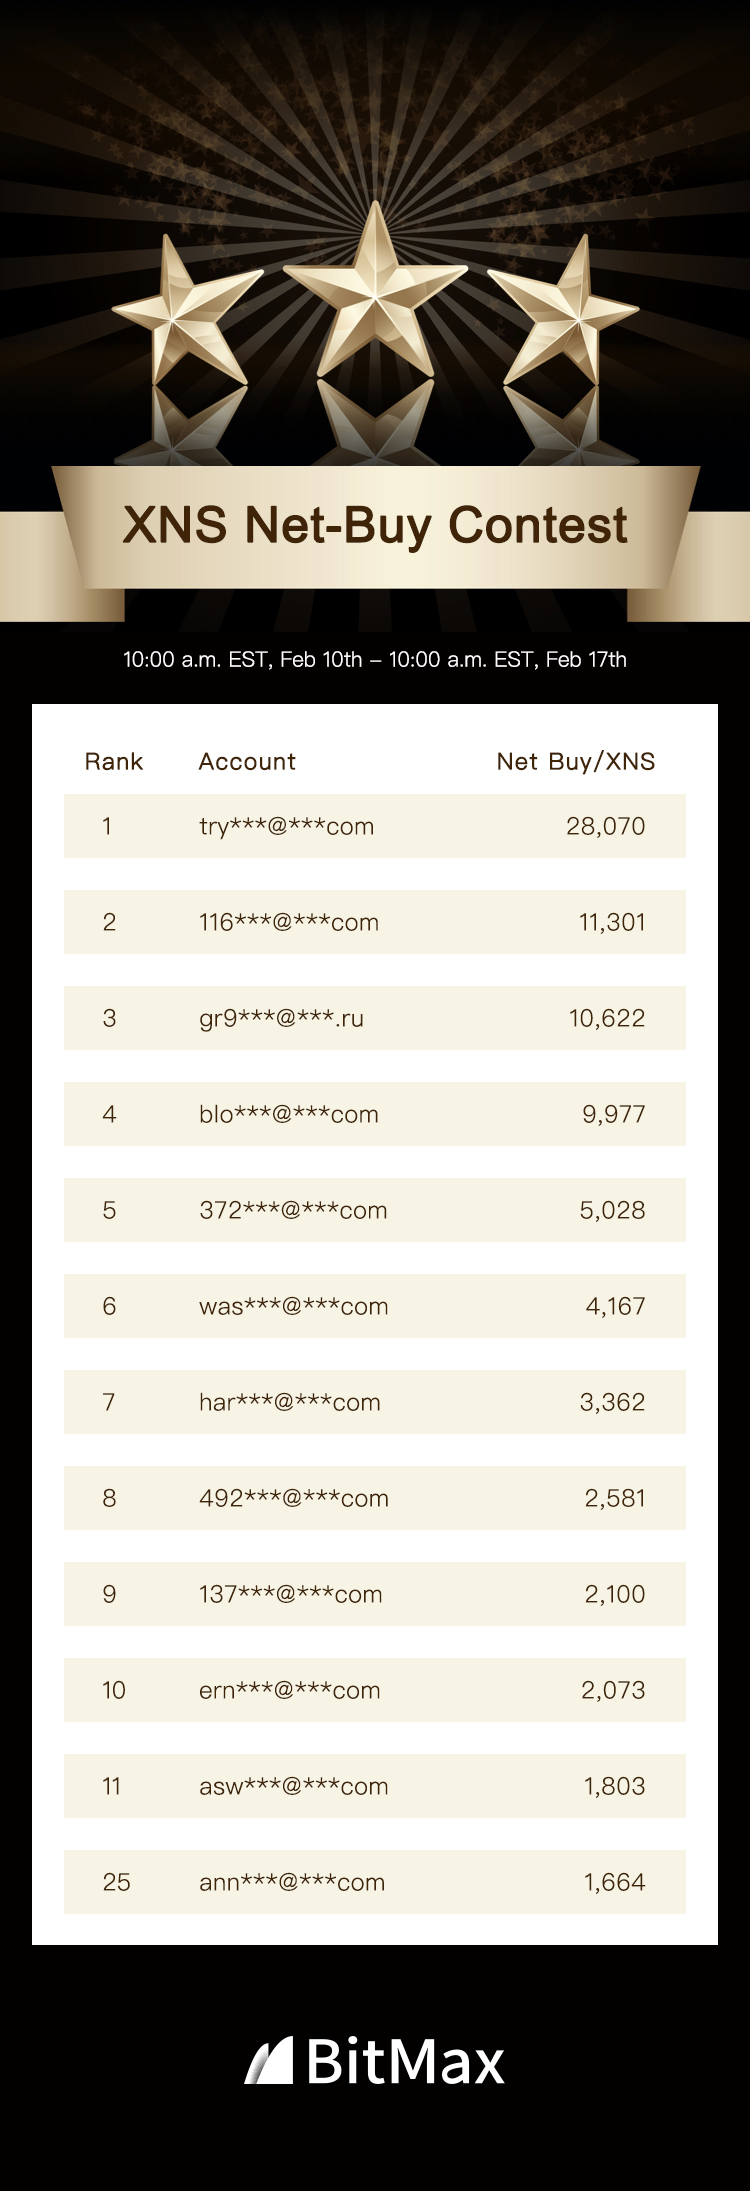Click the Net Buy/XNS column header
The width and height of the screenshot is (750, 2191).
pos(576,762)
